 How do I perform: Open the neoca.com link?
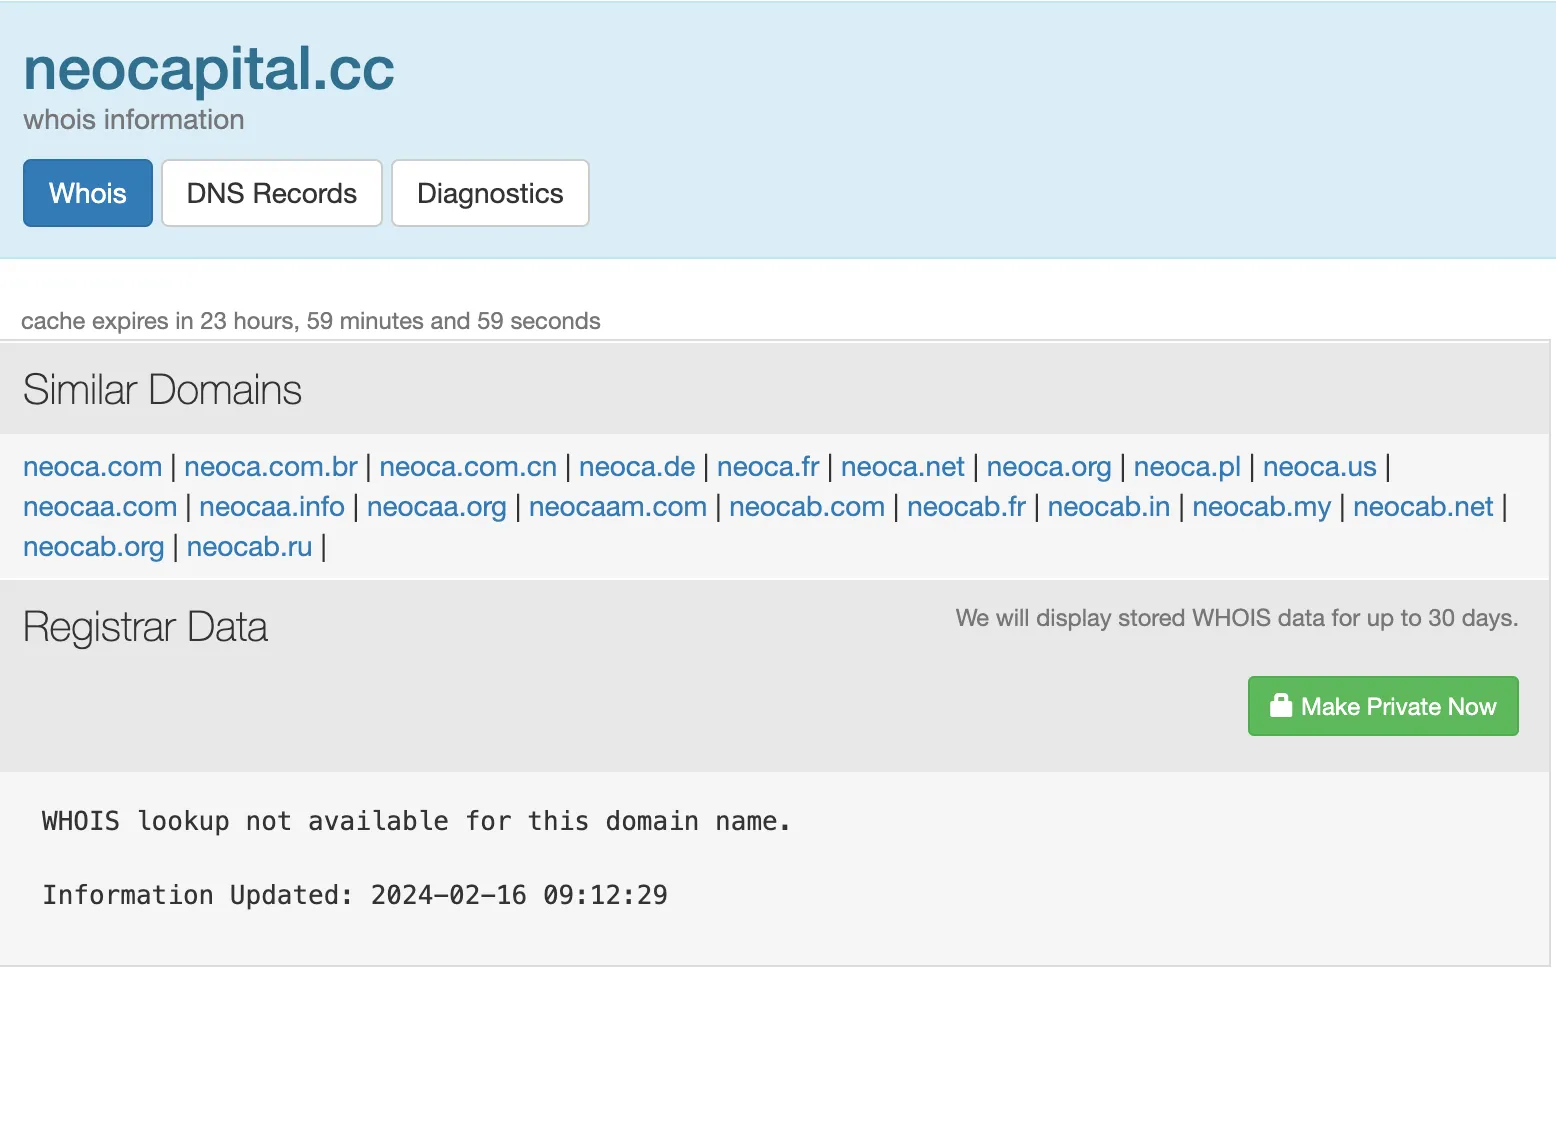point(92,467)
